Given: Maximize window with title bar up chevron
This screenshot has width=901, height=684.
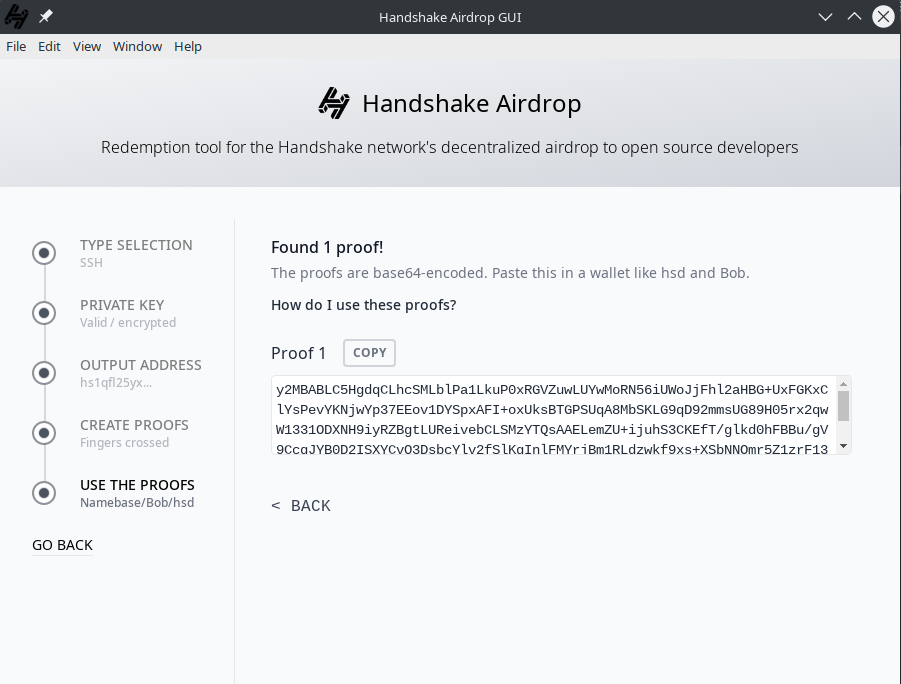Looking at the screenshot, I should click(x=854, y=17).
